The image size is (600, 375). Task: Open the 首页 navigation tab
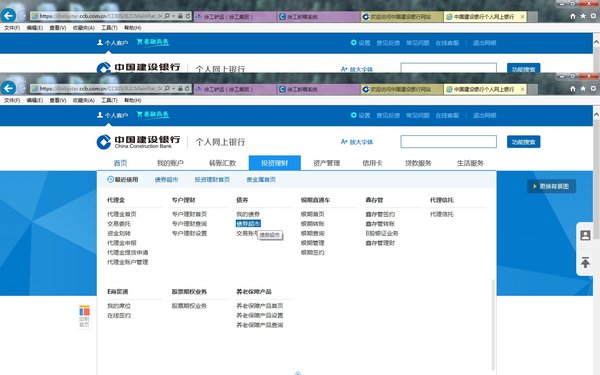[x=121, y=163]
